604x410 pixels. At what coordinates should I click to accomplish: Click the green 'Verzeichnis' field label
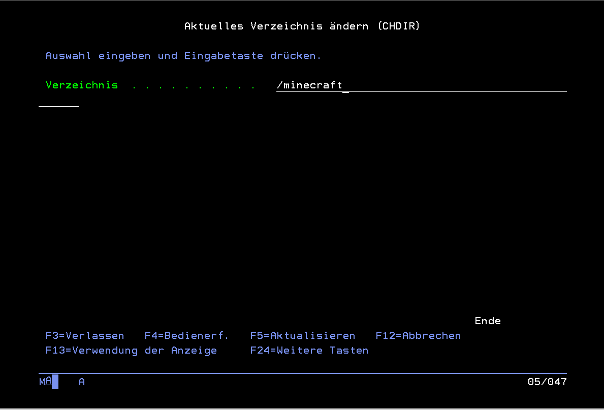(82, 85)
